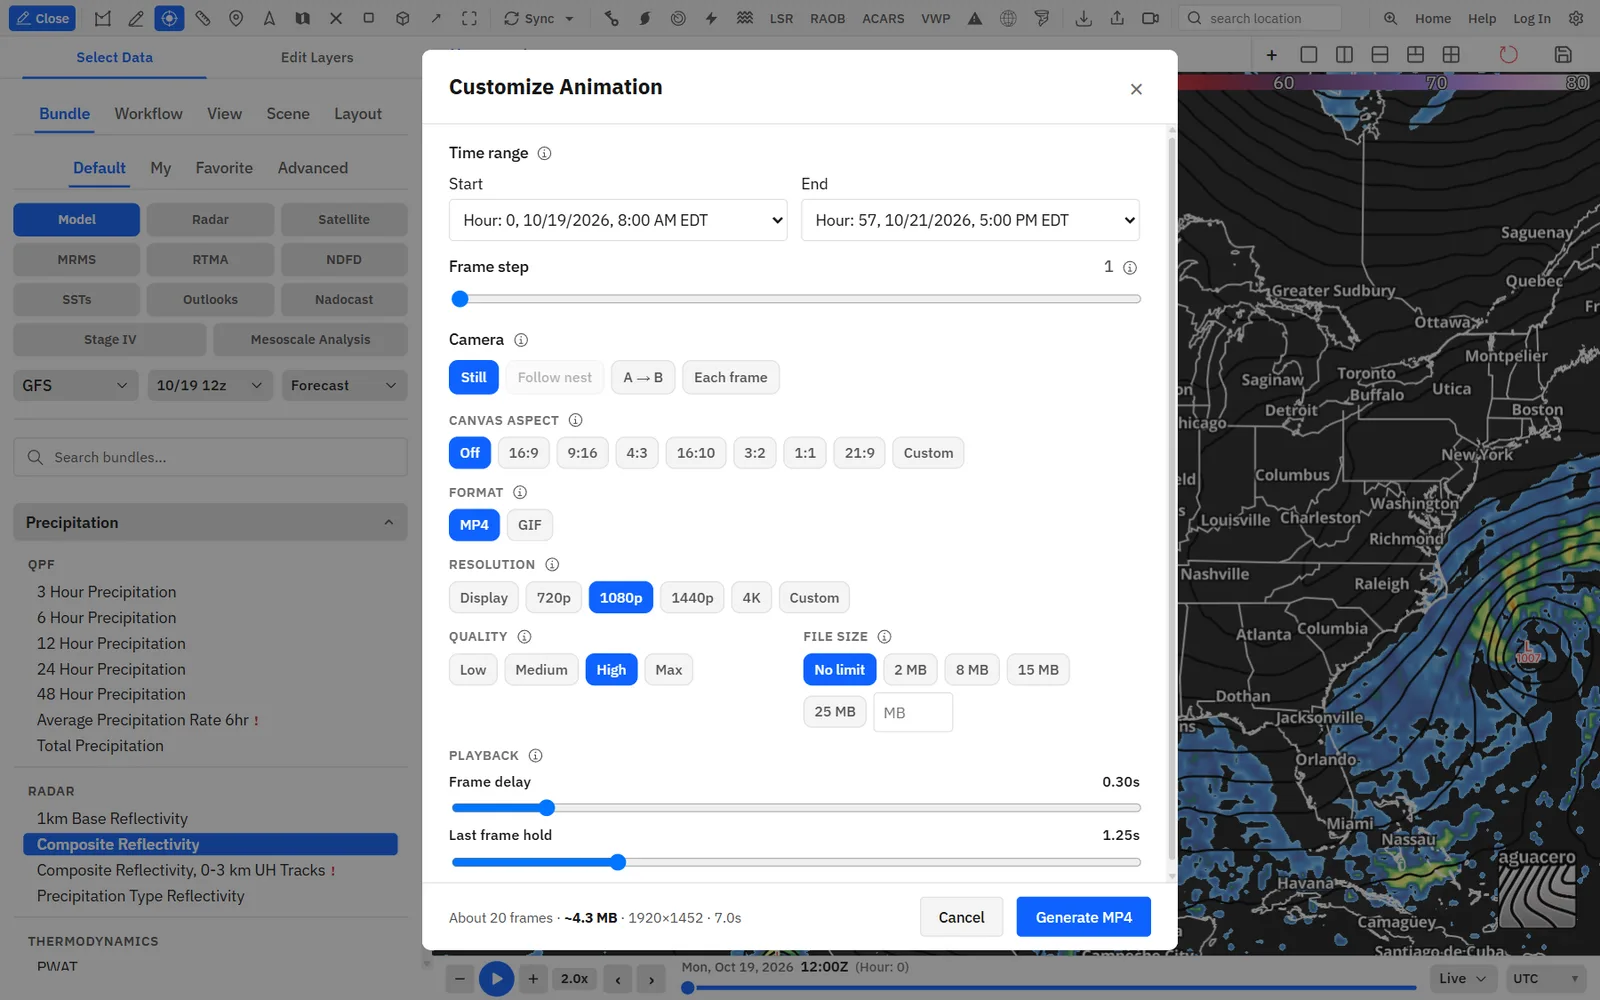This screenshot has height=1000, width=1600.
Task: Open the Sync dropdown menu
Action: [x=539, y=18]
